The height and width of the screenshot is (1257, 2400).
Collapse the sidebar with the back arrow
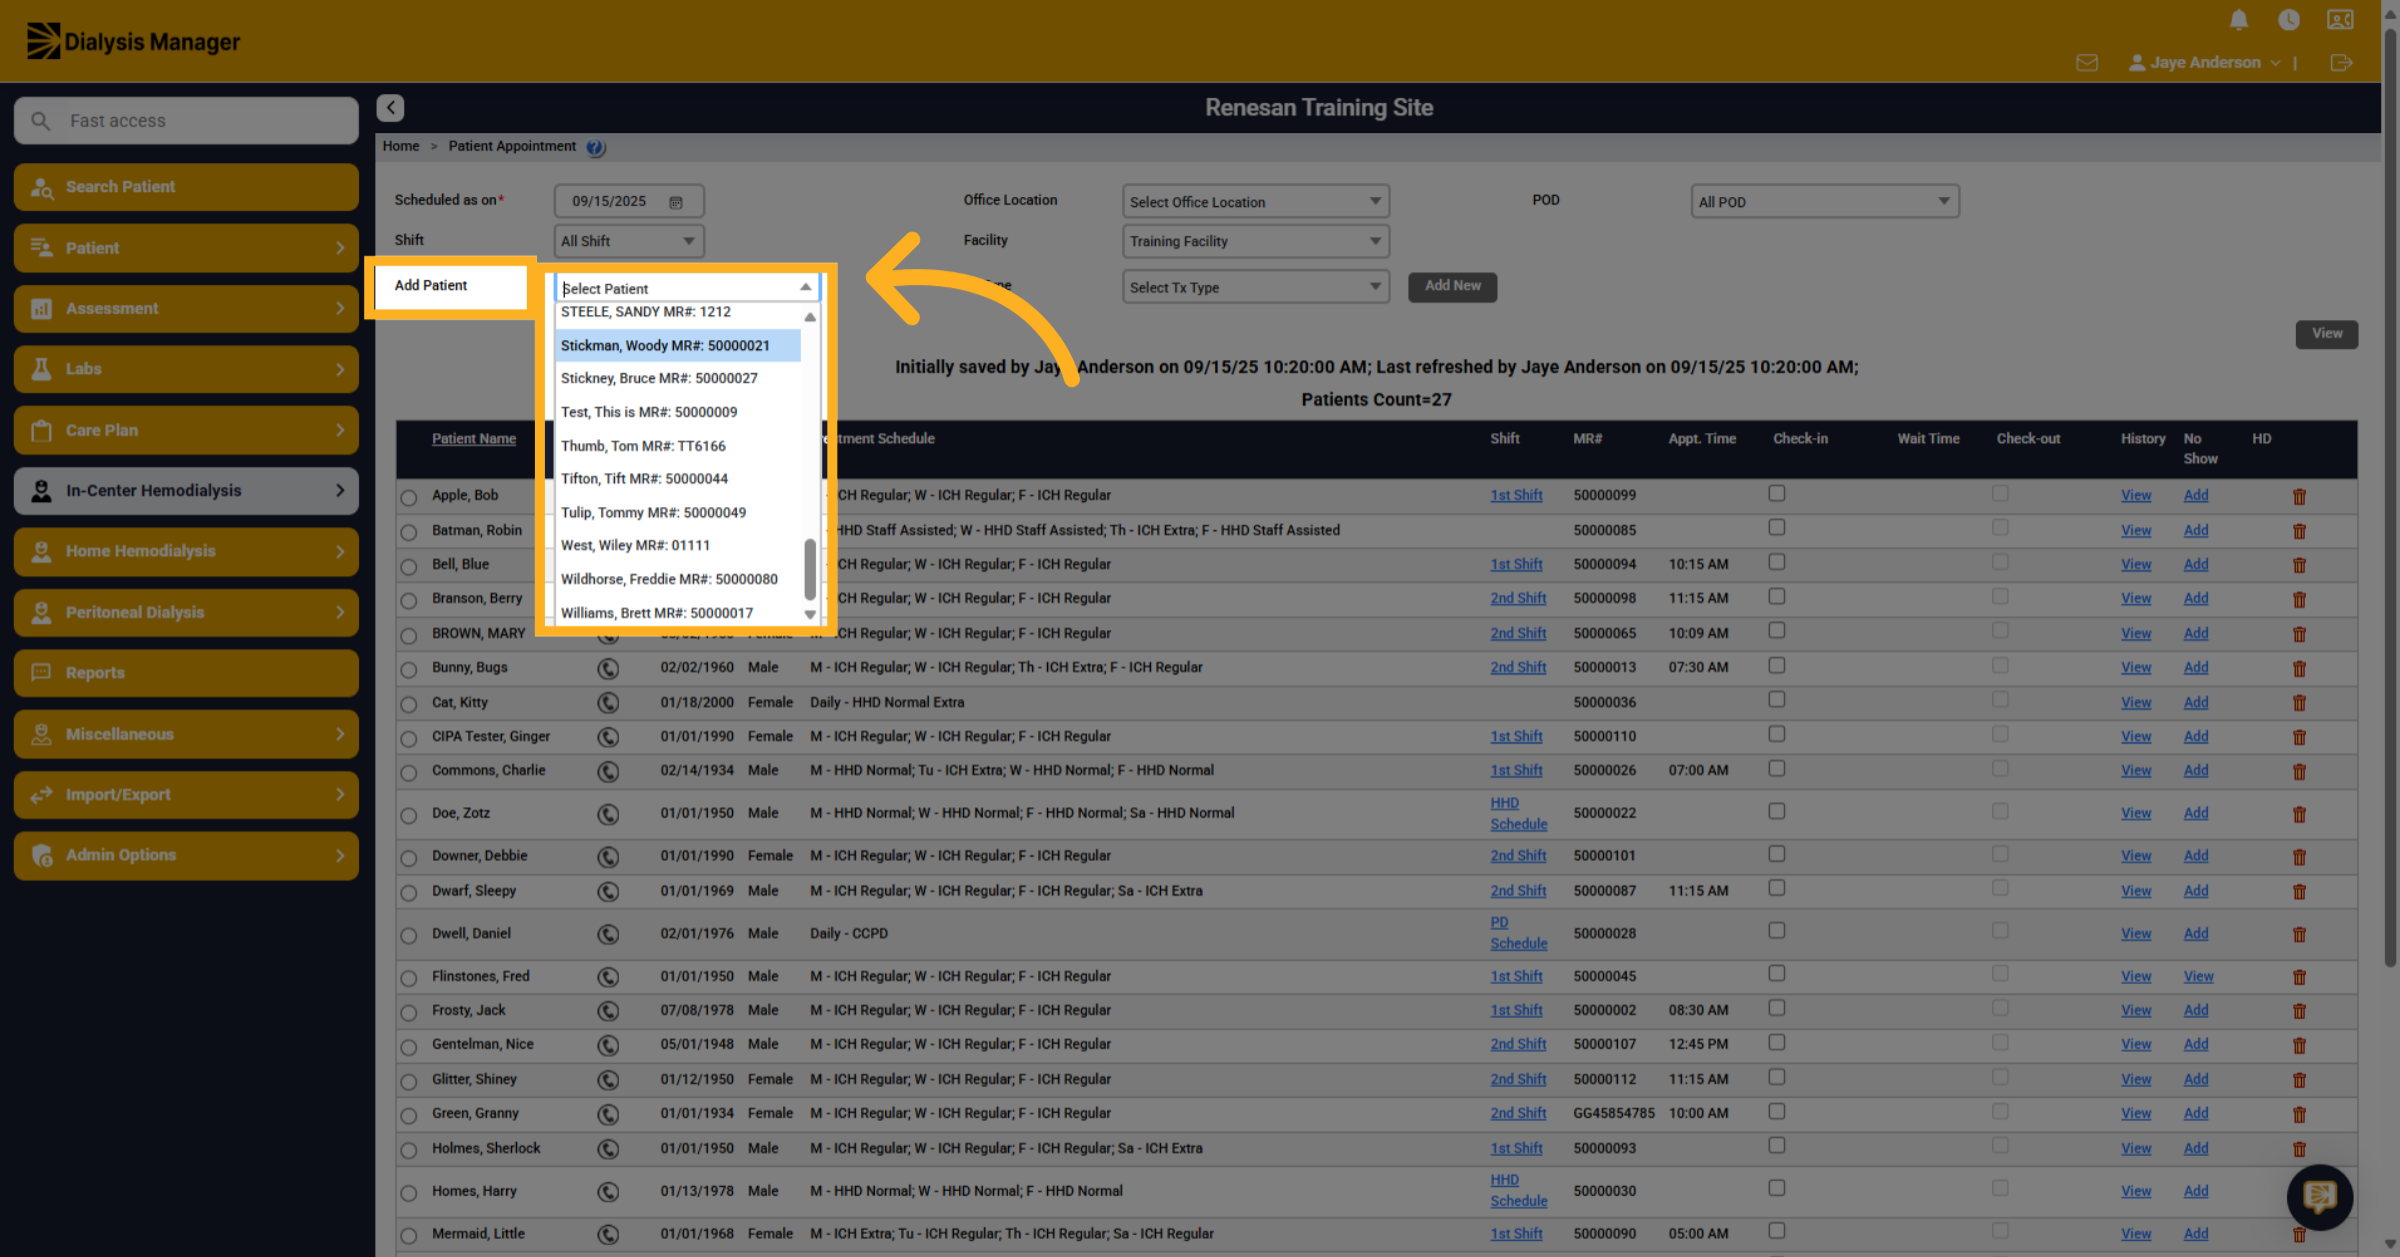(391, 108)
